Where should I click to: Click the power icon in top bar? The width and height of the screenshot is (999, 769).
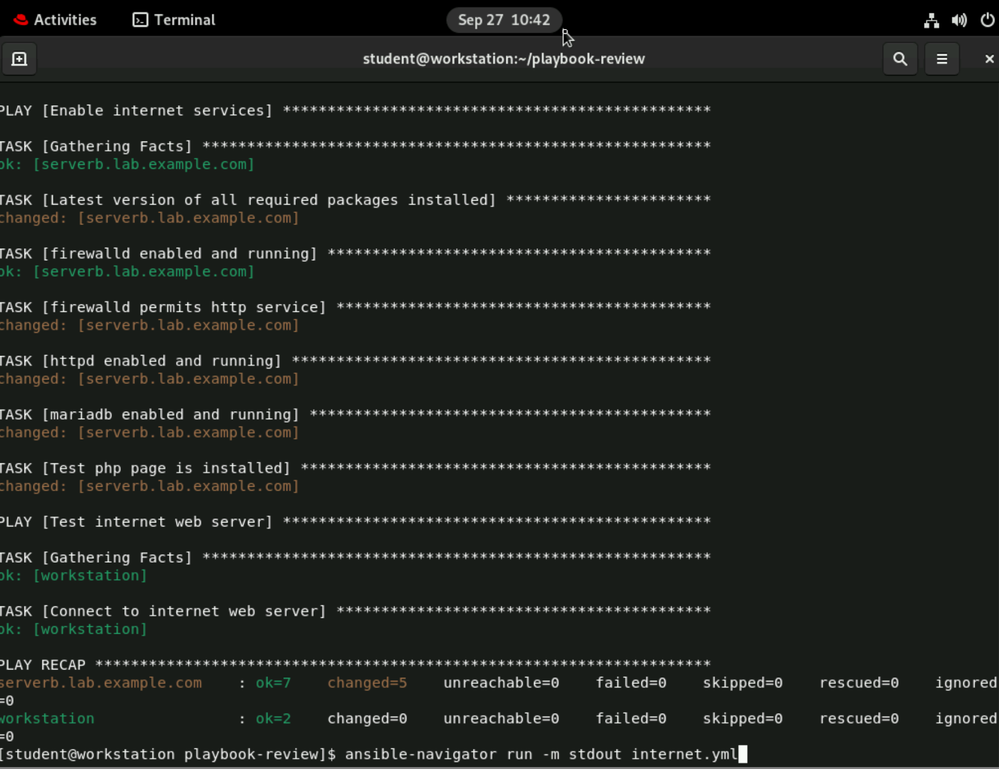tap(987, 20)
